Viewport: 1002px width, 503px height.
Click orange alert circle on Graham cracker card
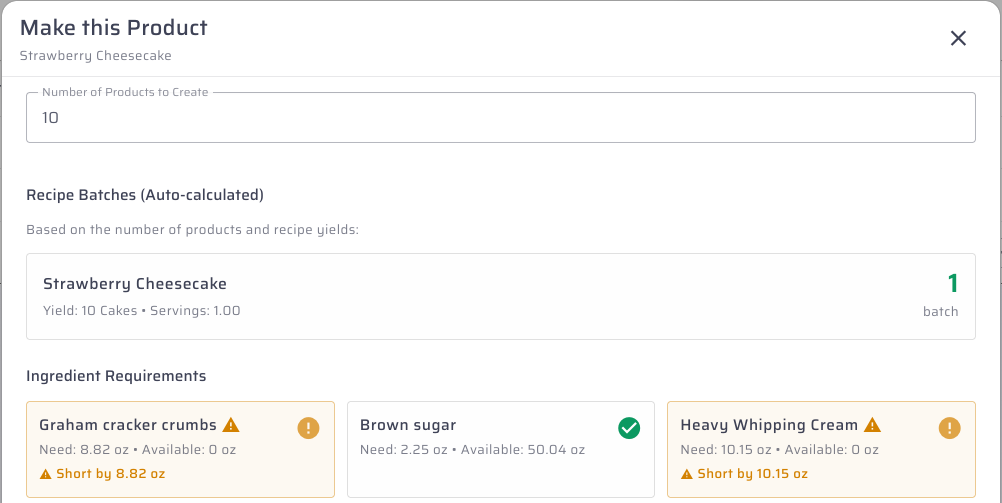(308, 428)
